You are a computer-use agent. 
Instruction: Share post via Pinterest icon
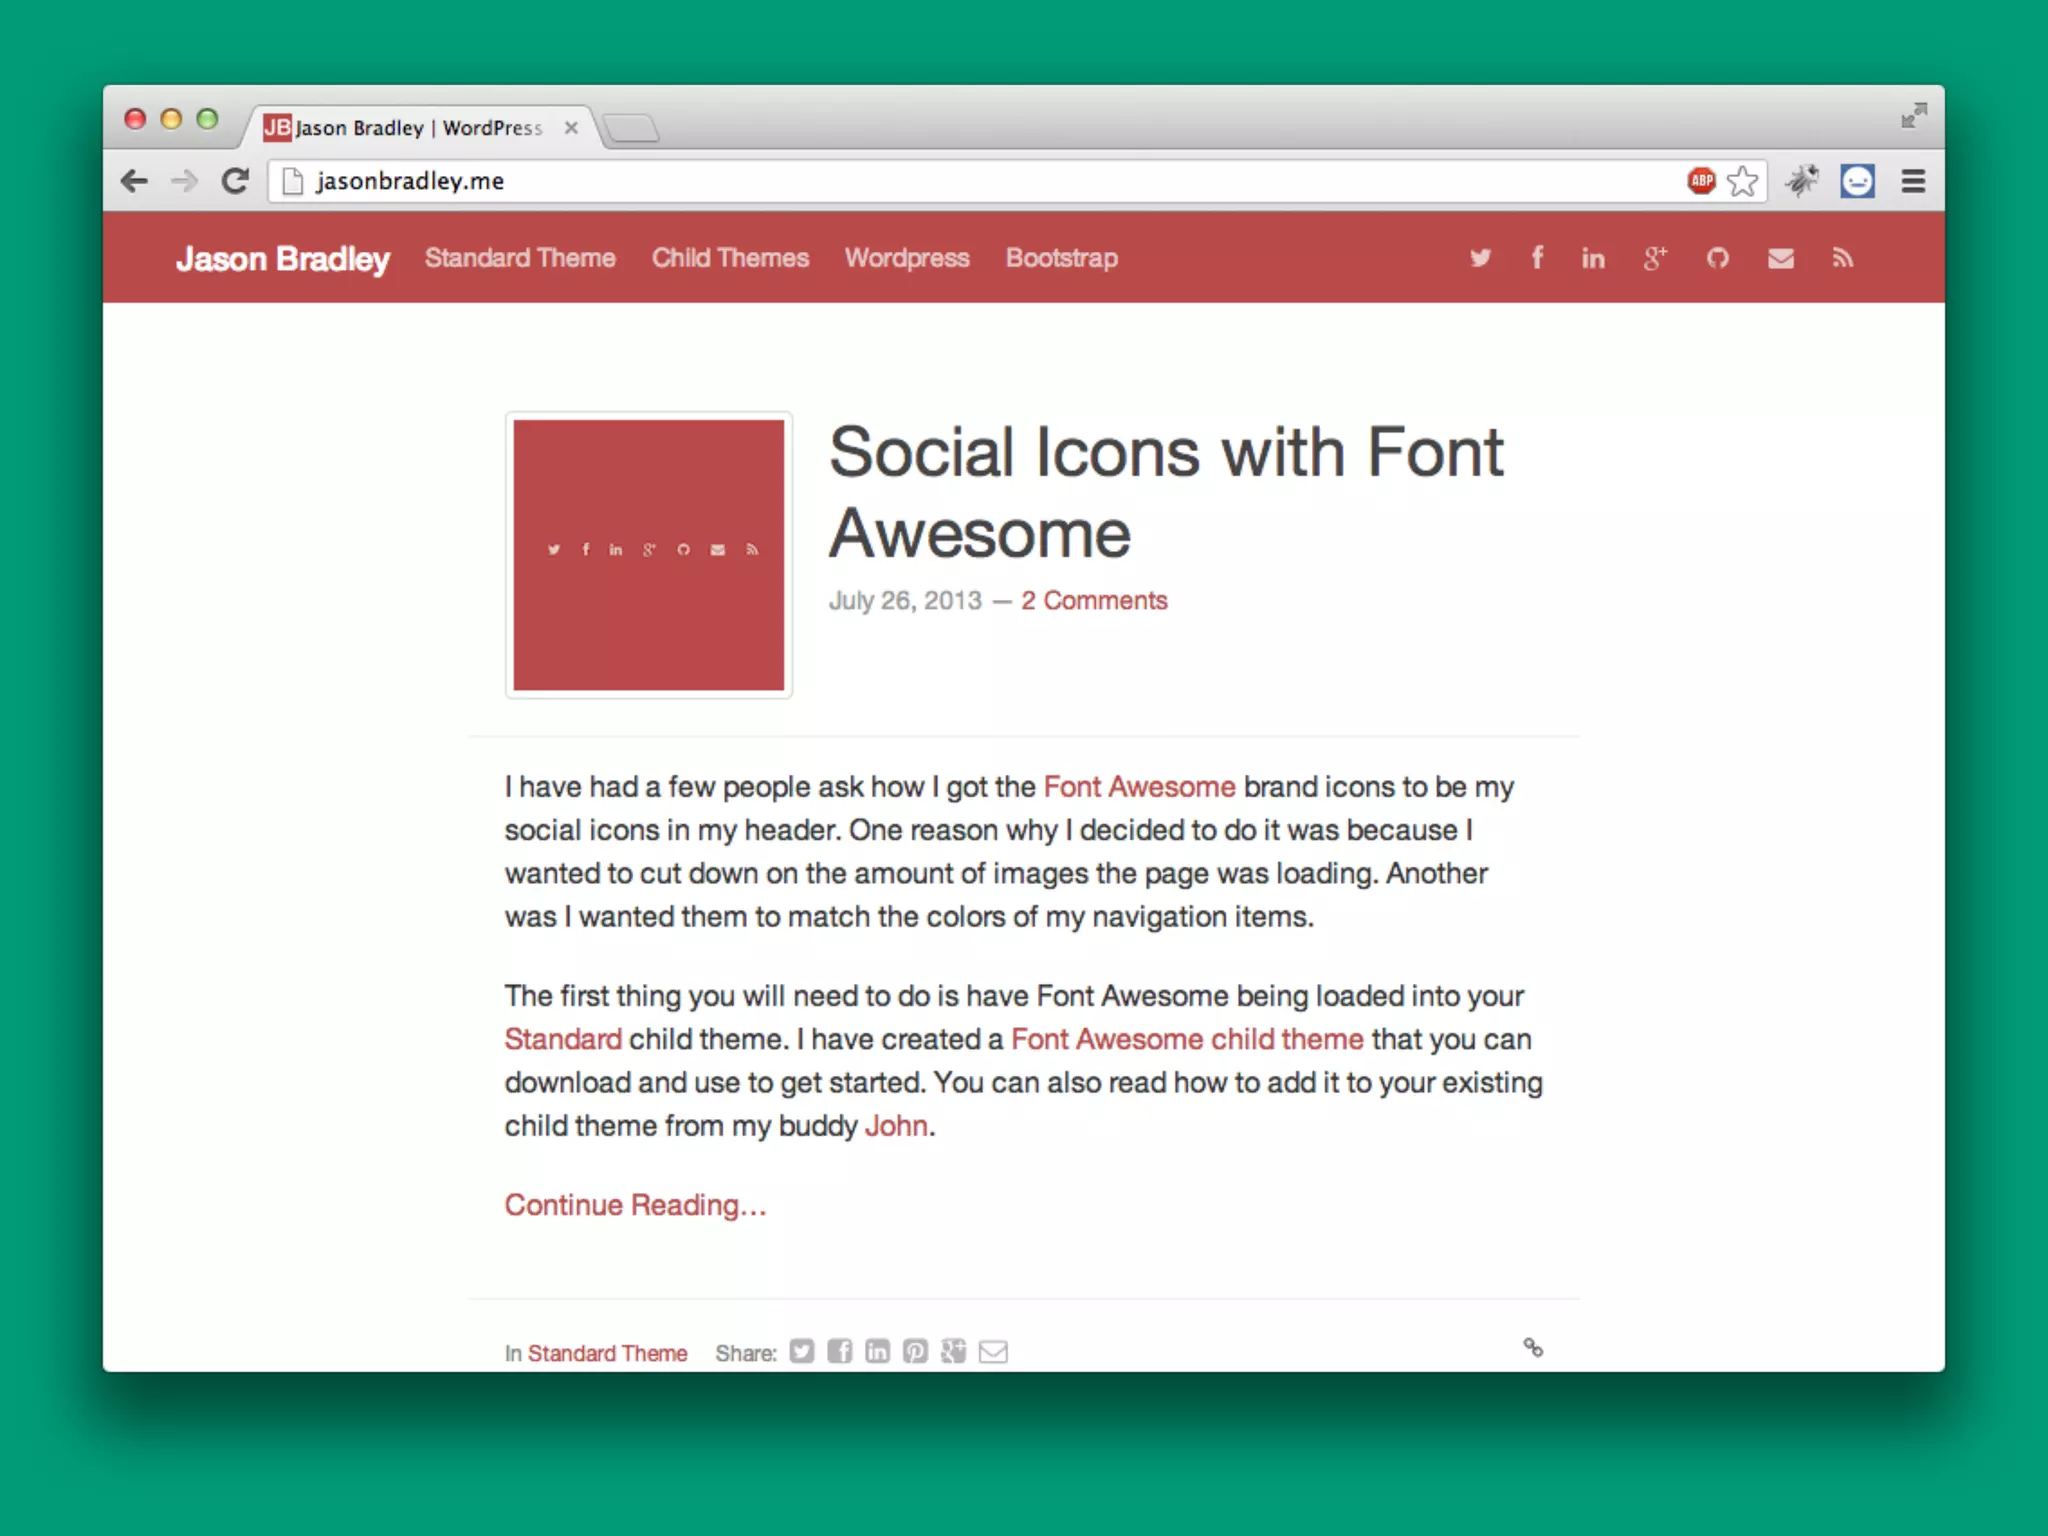[915, 1352]
